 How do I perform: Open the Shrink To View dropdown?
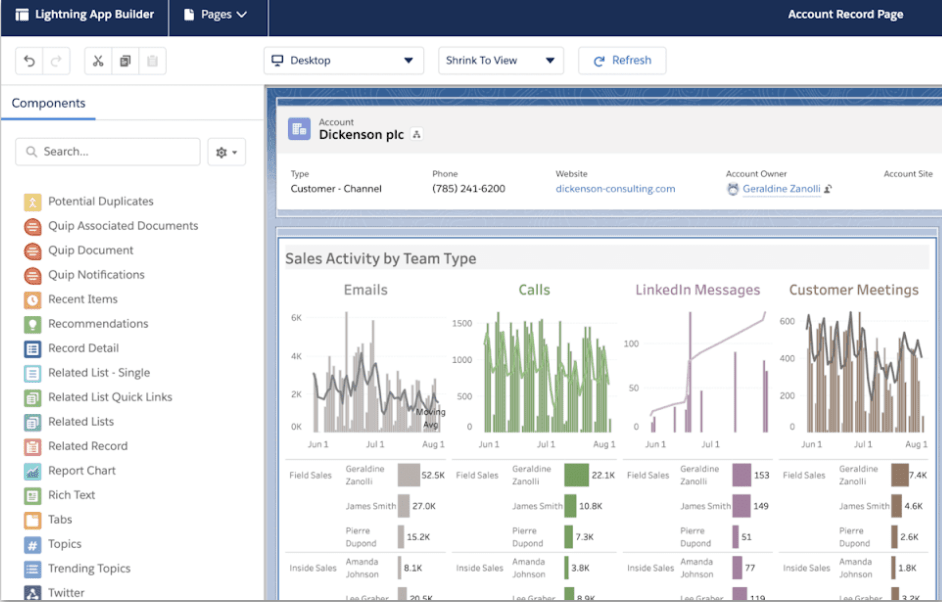coord(500,61)
